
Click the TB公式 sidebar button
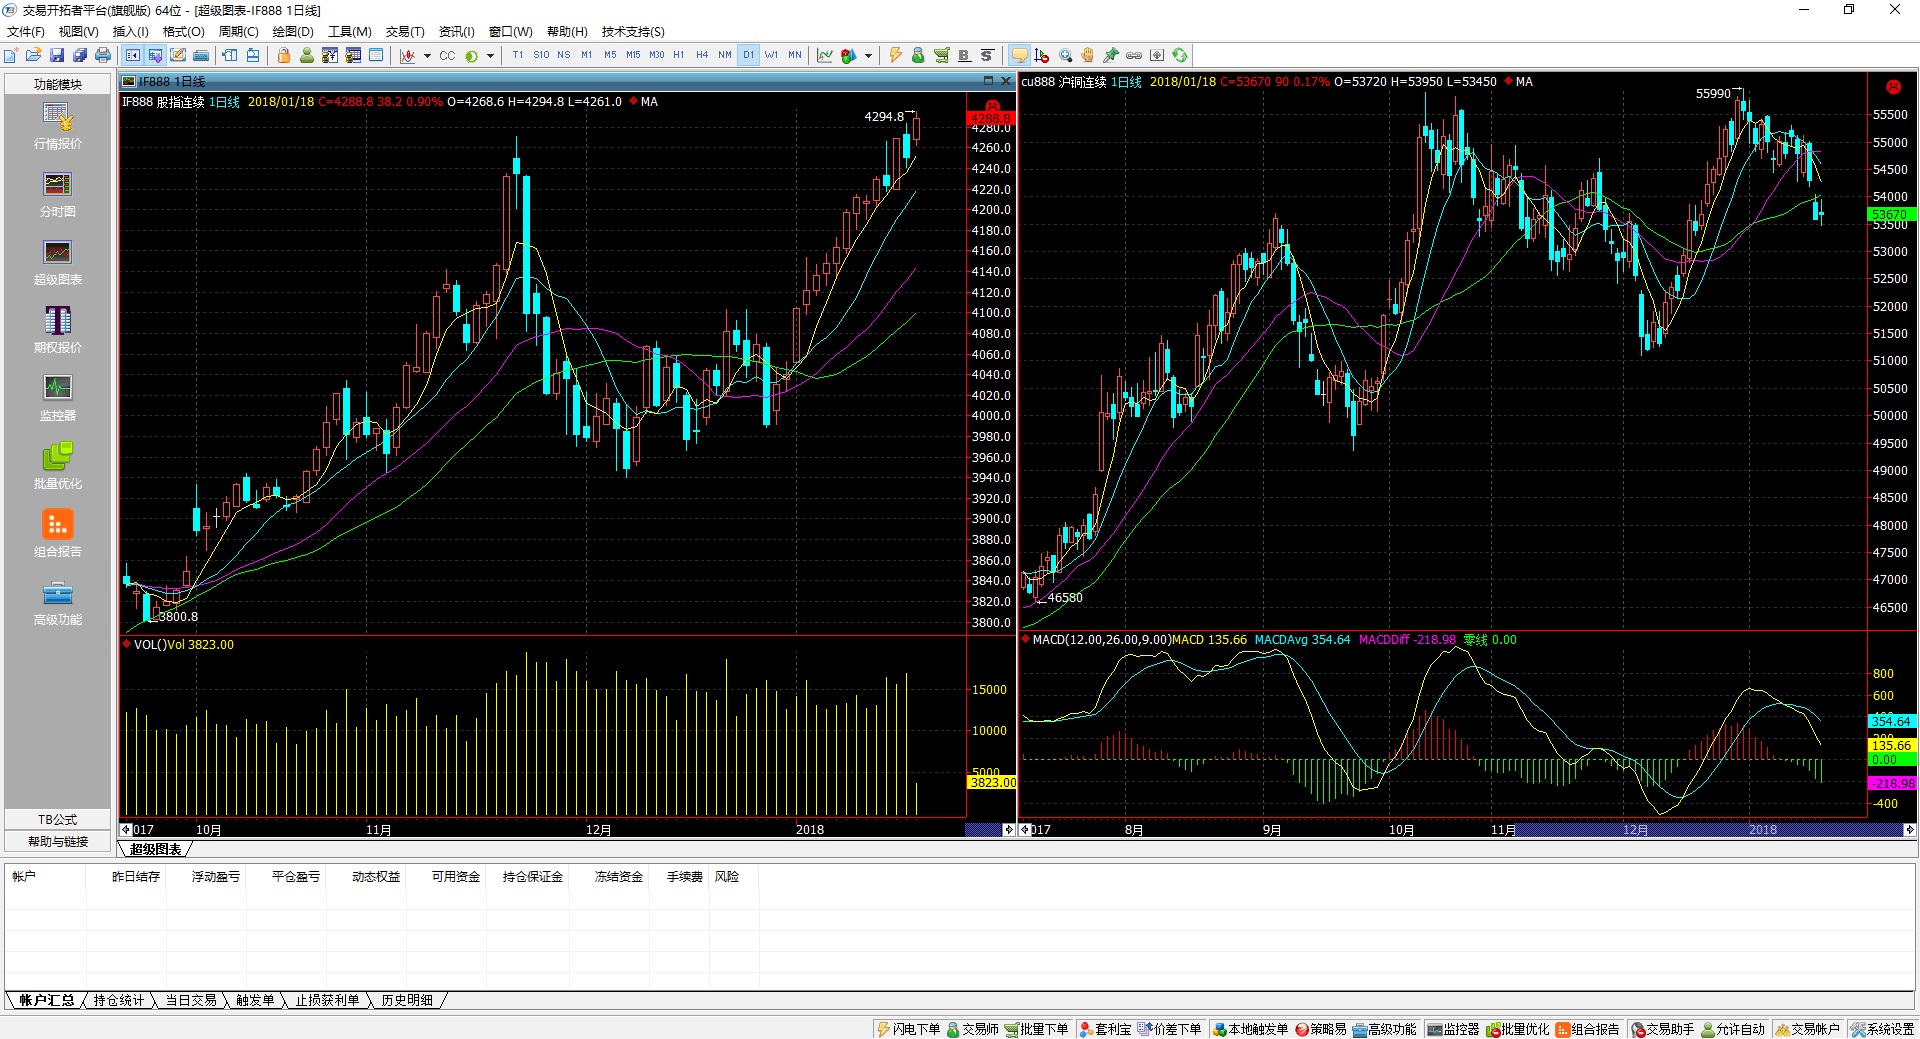(58, 819)
